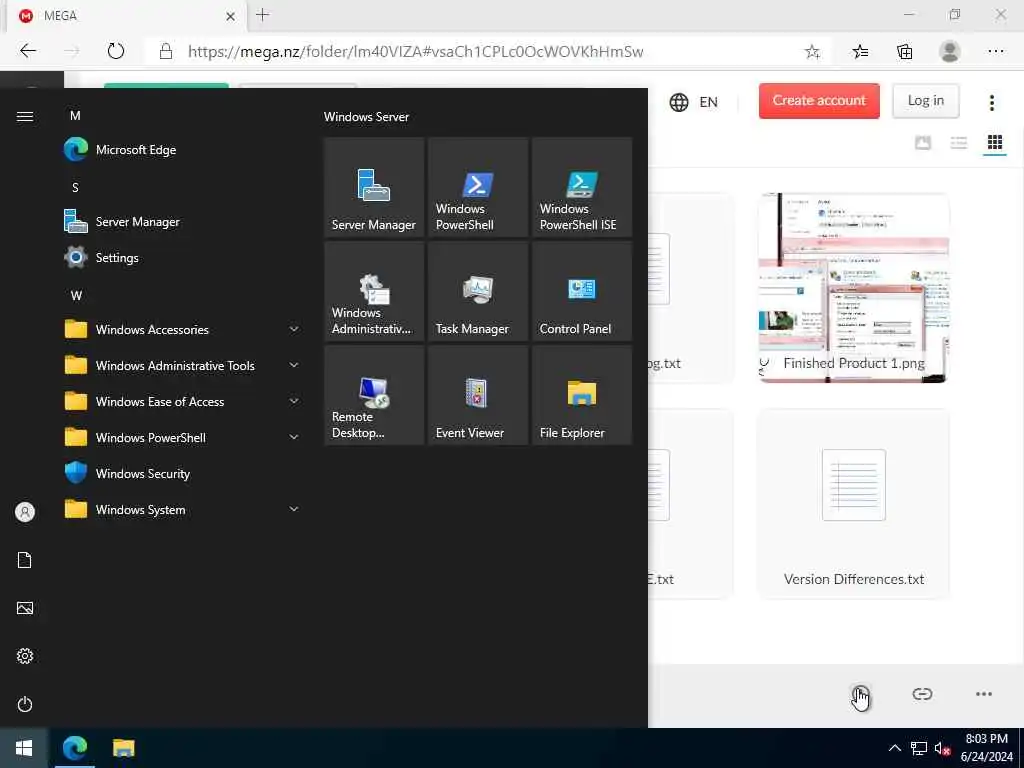Open Documents from Start sidebar
The height and width of the screenshot is (768, 1024).
25,560
